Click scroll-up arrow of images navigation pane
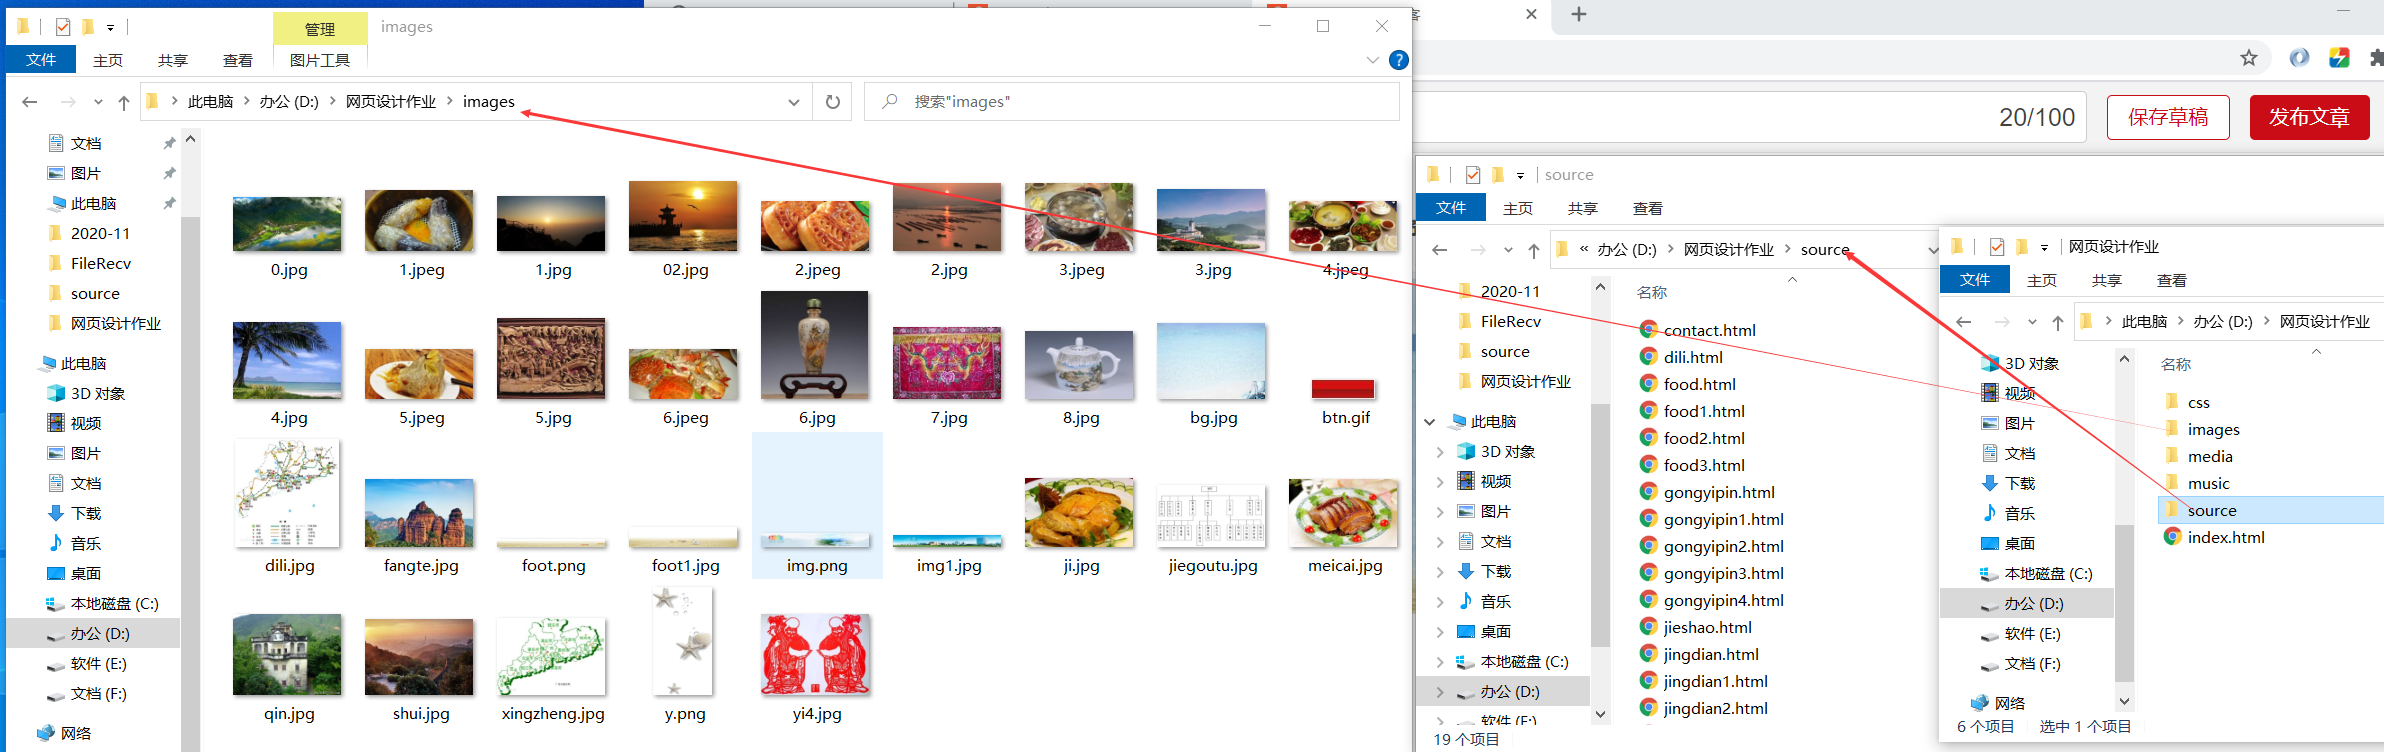This screenshot has height=752, width=2384. click(x=190, y=139)
